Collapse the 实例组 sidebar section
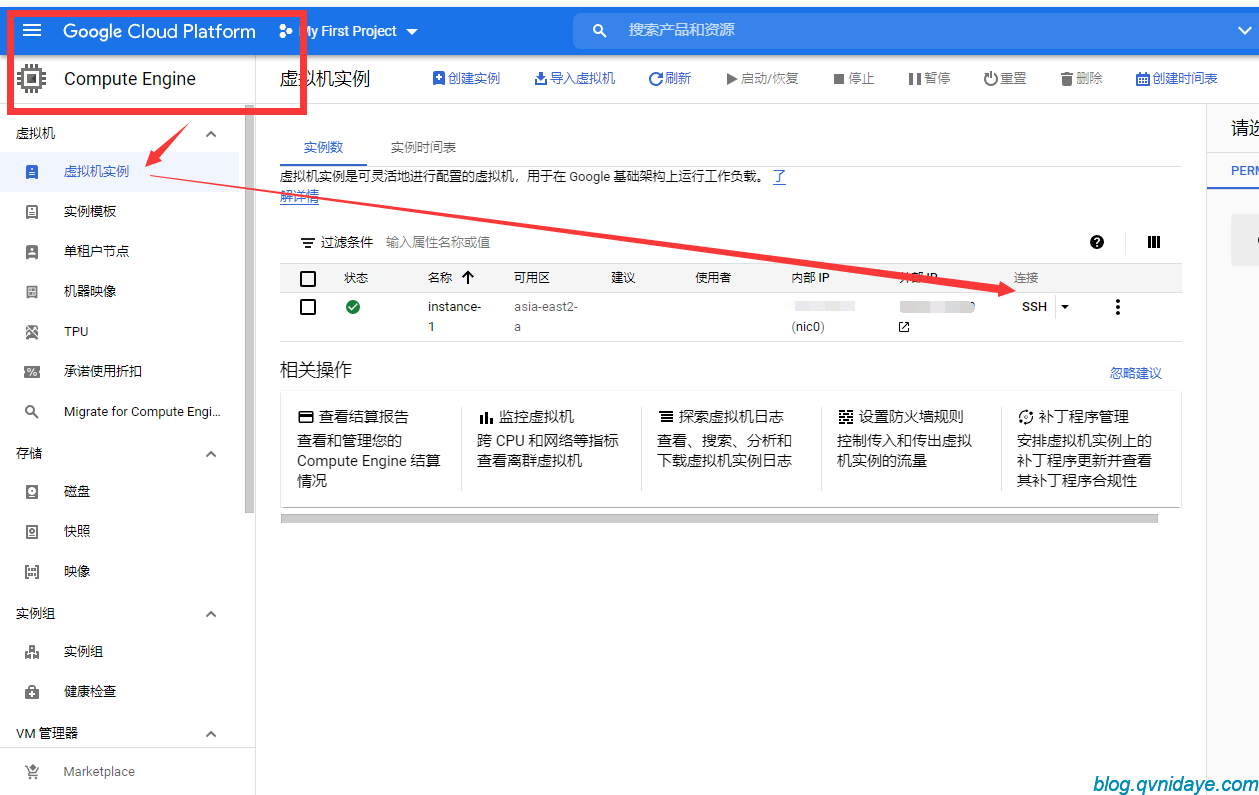The width and height of the screenshot is (1259, 795). click(x=211, y=614)
